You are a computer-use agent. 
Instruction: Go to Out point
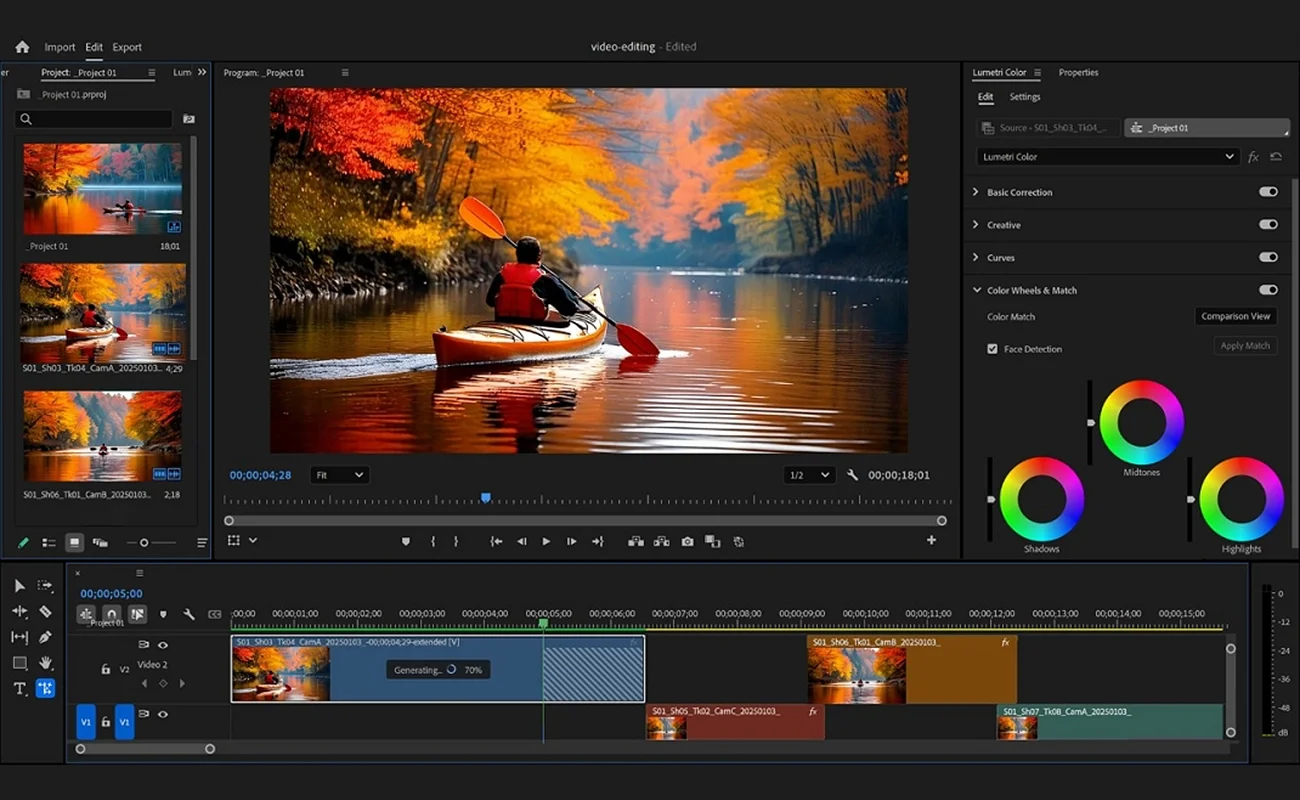pyautogui.click(x=597, y=541)
